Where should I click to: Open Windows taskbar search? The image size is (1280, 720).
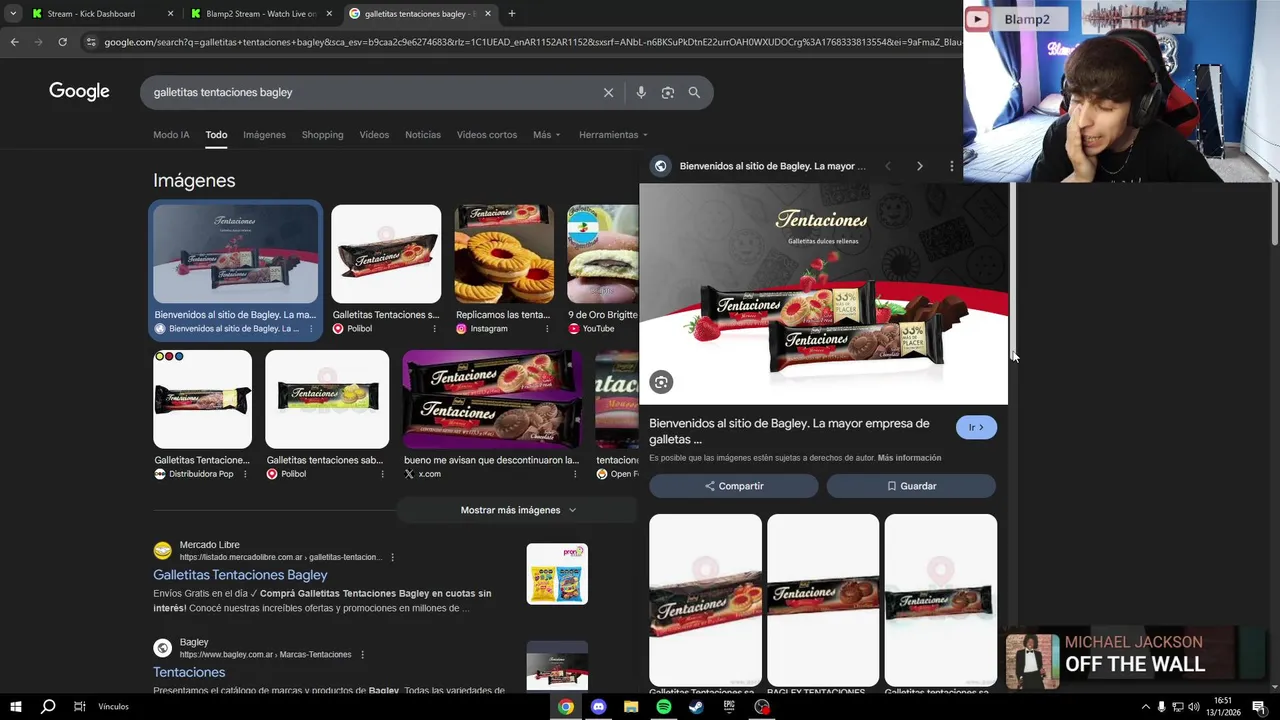(47, 706)
